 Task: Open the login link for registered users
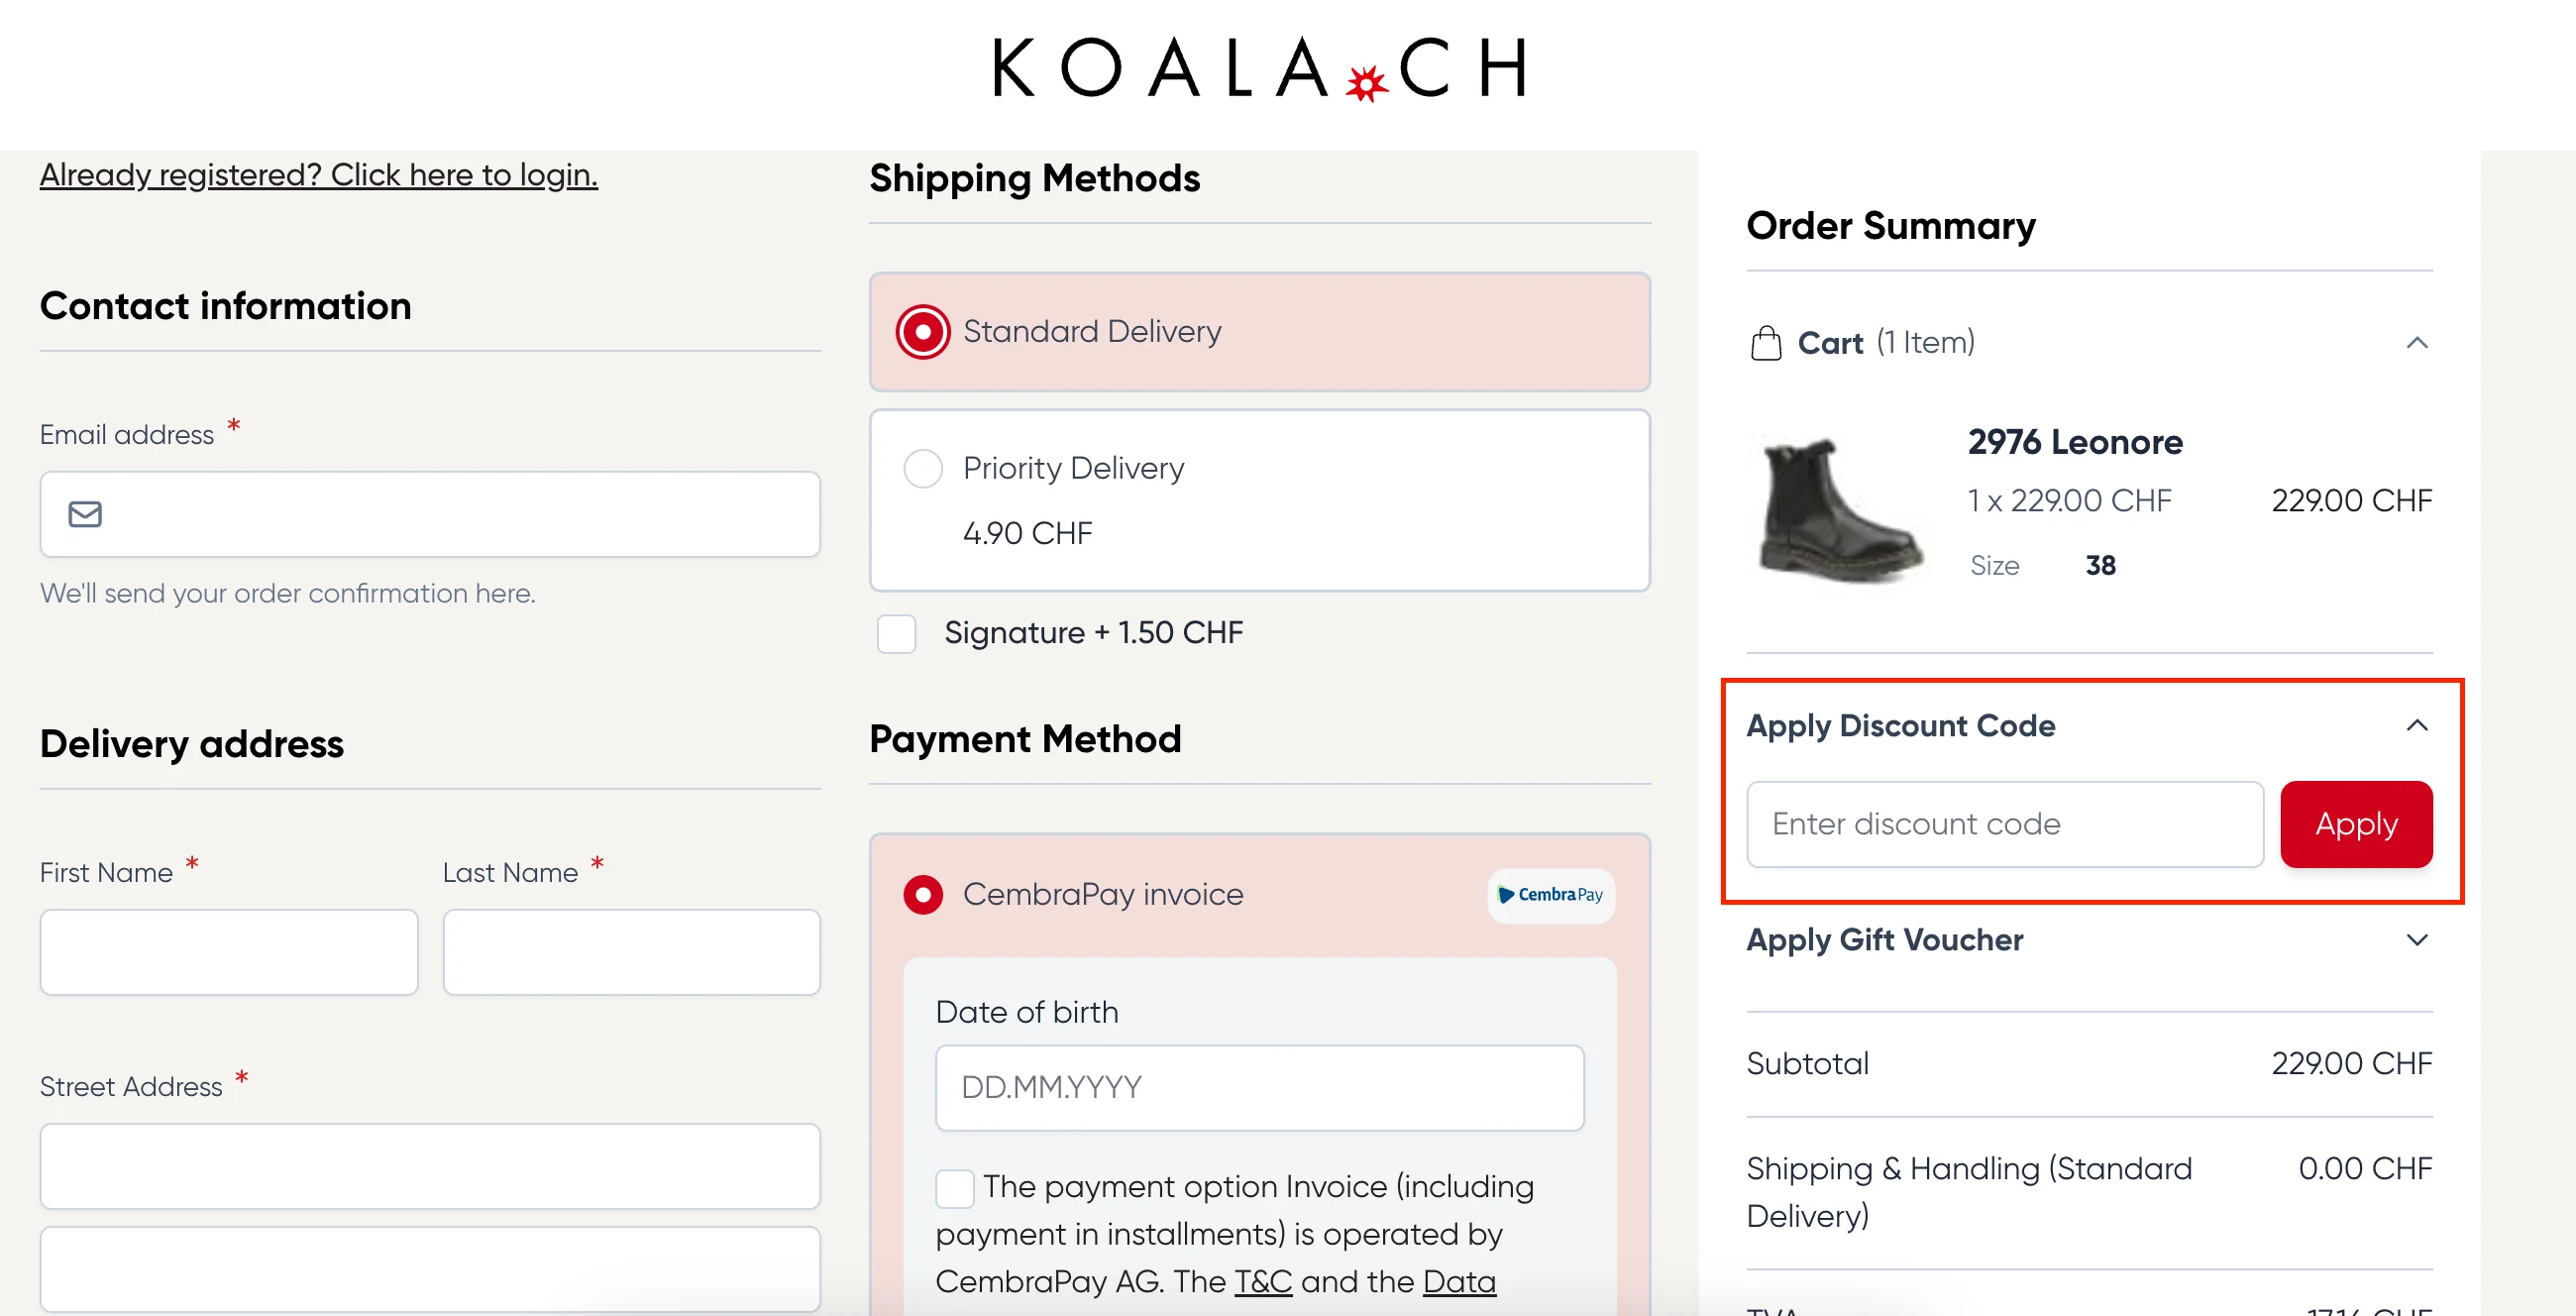click(x=318, y=174)
